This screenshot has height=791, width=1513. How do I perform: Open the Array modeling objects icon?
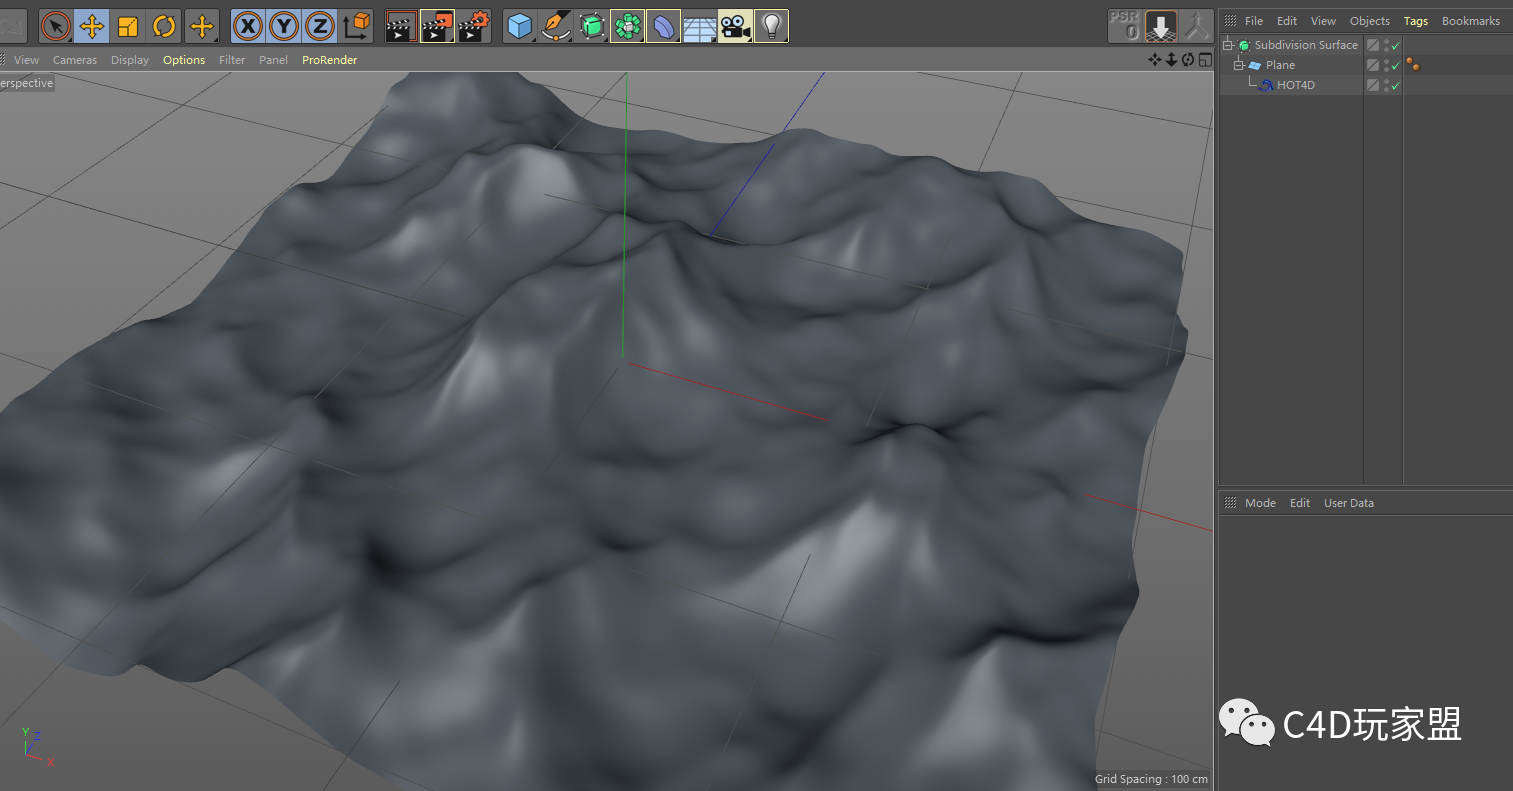pyautogui.click(x=628, y=26)
